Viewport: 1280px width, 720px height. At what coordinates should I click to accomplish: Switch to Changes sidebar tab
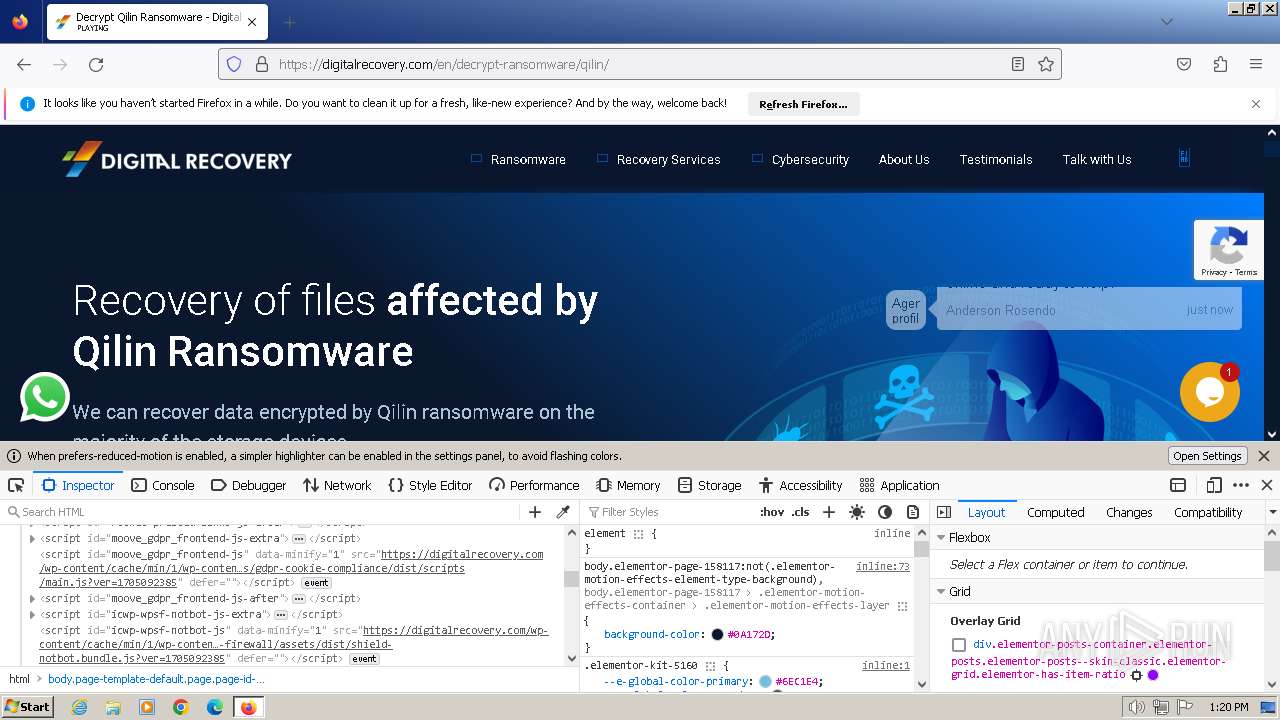pos(1129,512)
